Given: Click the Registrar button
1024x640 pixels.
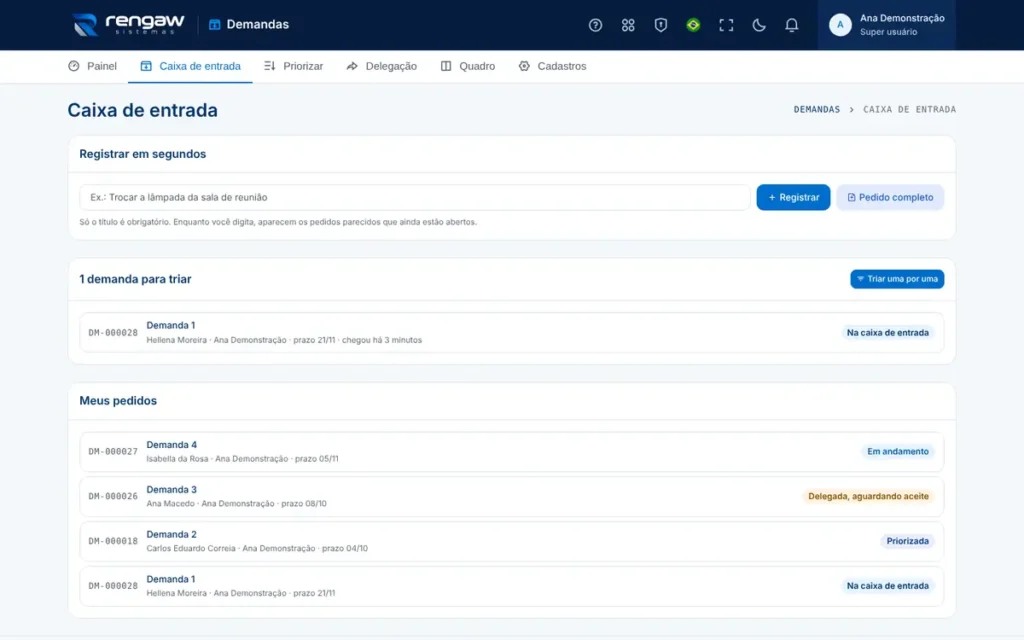Looking at the screenshot, I should 793,197.
